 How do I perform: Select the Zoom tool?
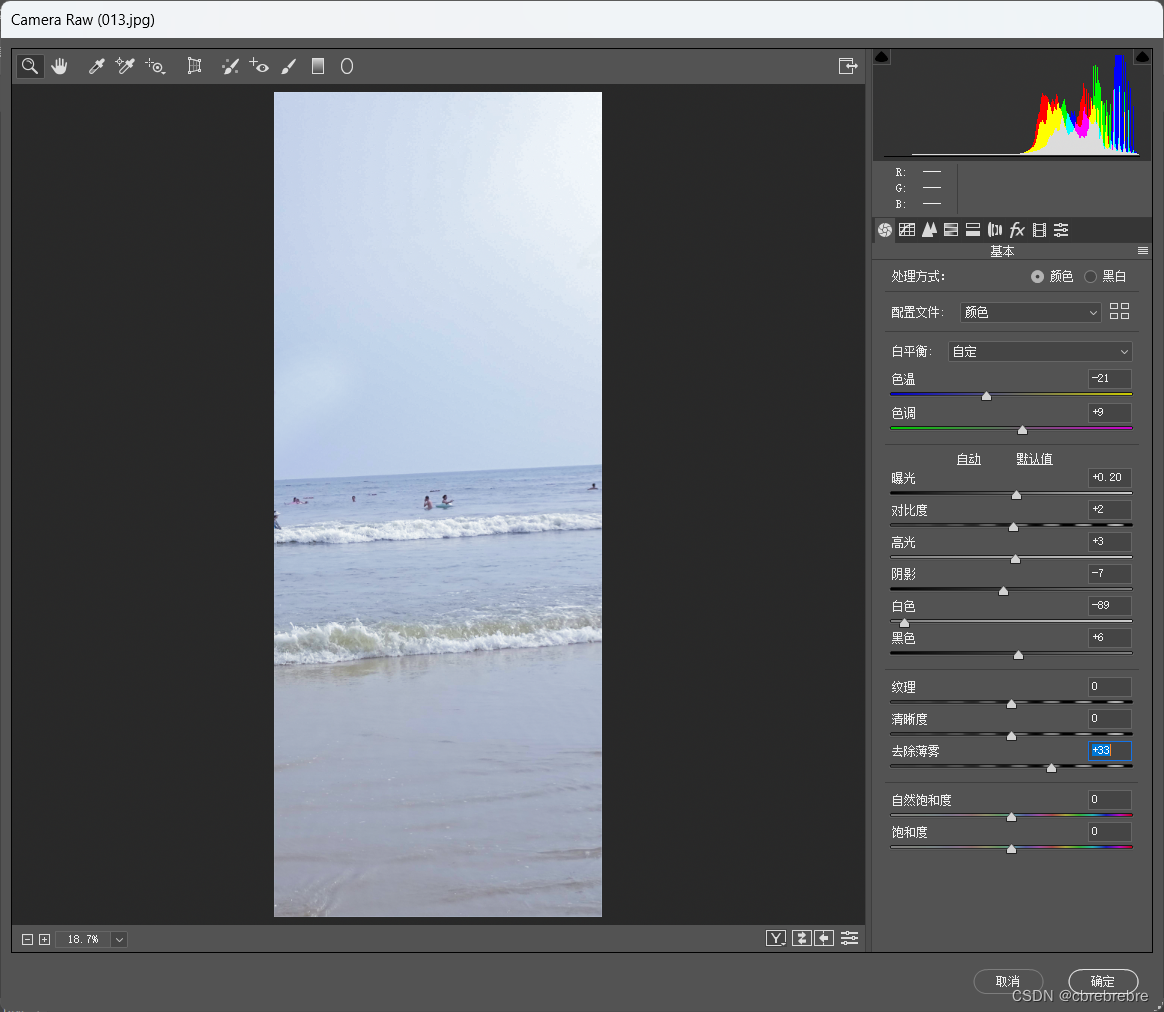pos(30,66)
